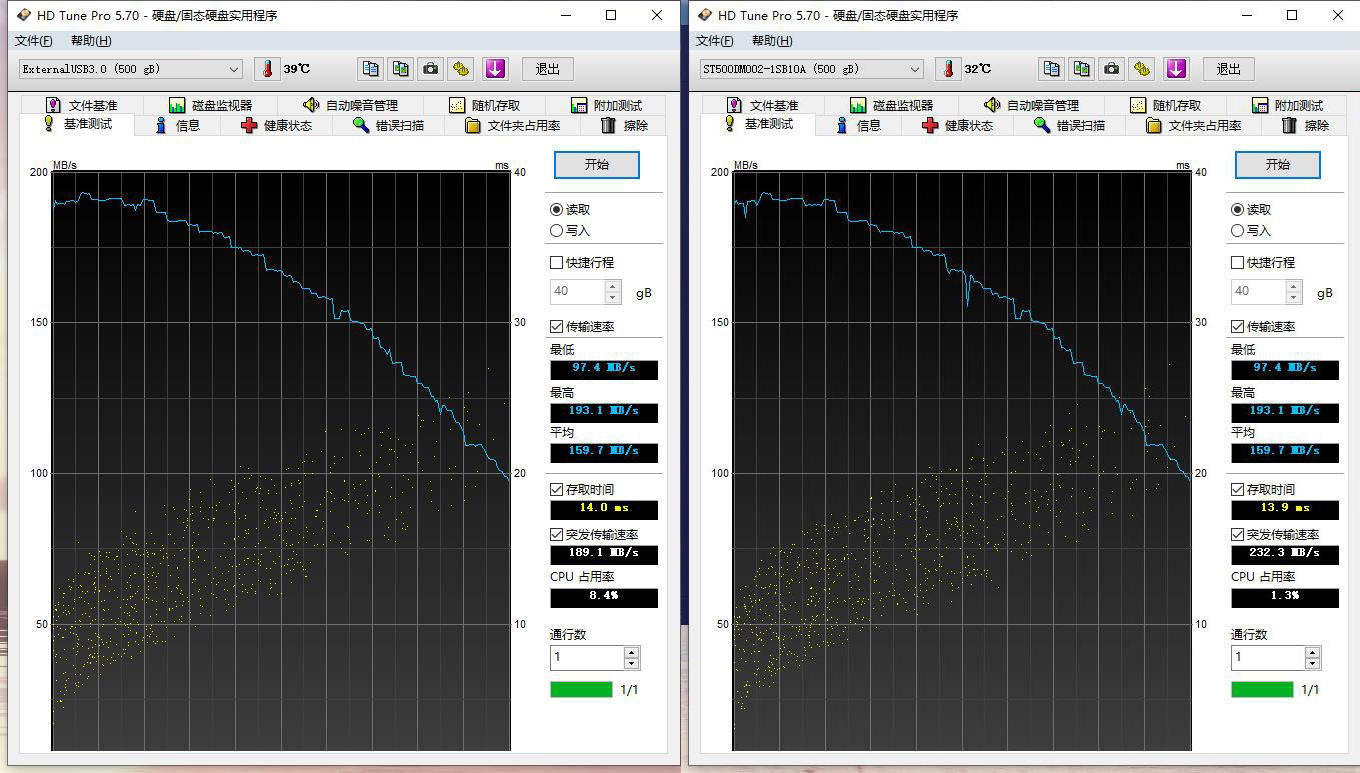Click the camera screenshot icon in the left window
This screenshot has width=1360, height=773.
click(x=430, y=69)
